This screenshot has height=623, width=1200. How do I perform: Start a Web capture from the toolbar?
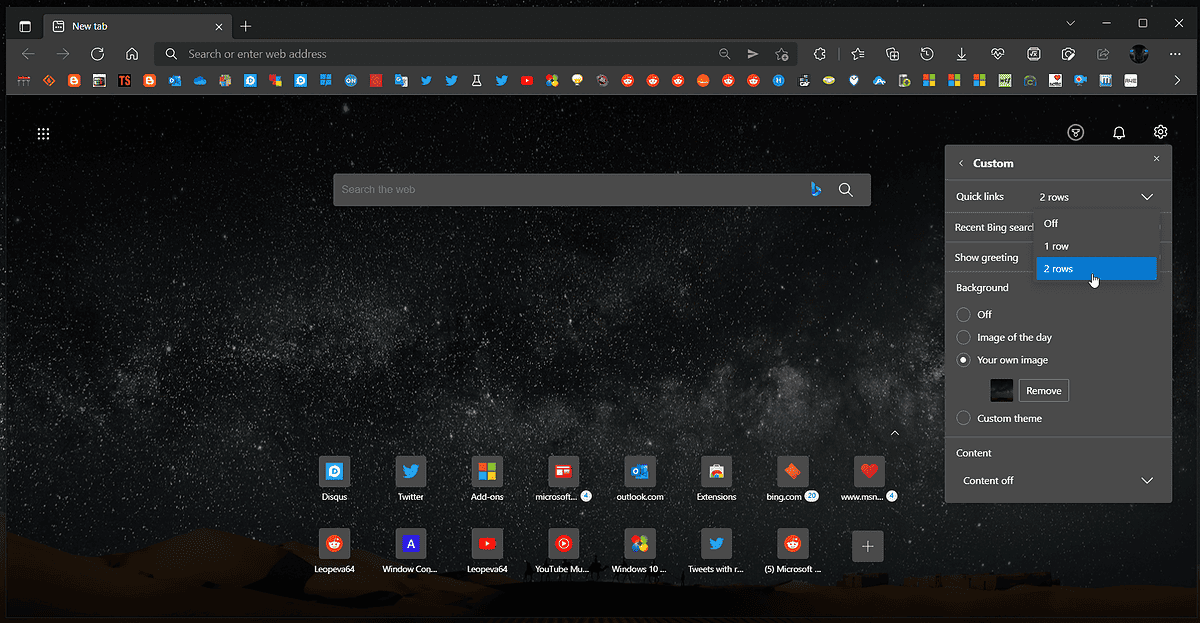pyautogui.click(x=1068, y=53)
